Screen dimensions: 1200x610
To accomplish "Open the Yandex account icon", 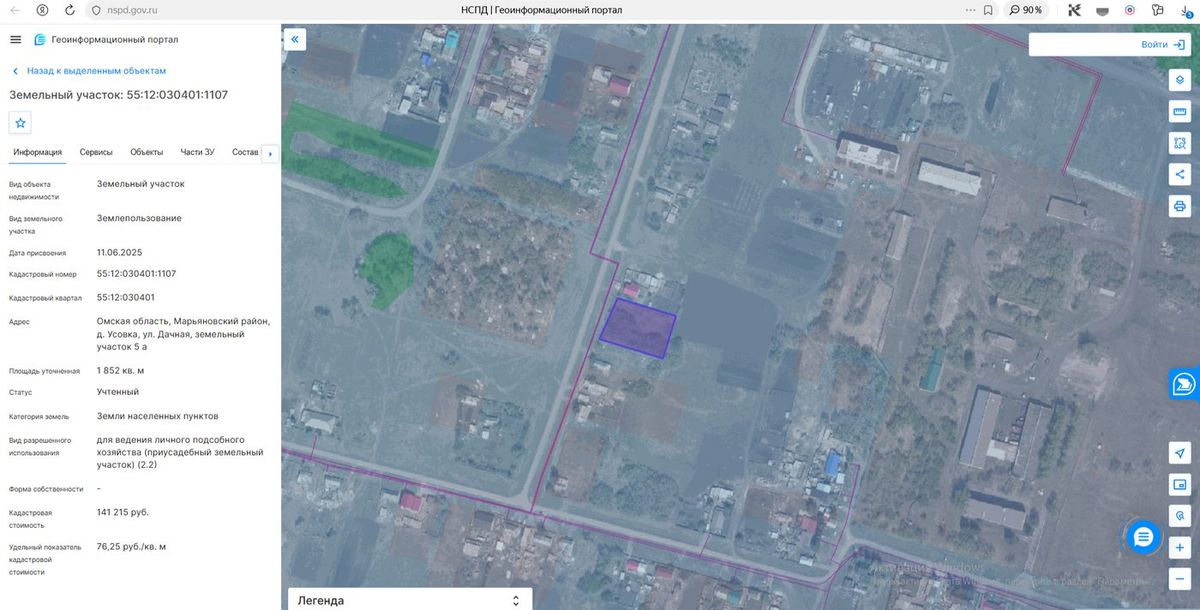I will tap(42, 10).
